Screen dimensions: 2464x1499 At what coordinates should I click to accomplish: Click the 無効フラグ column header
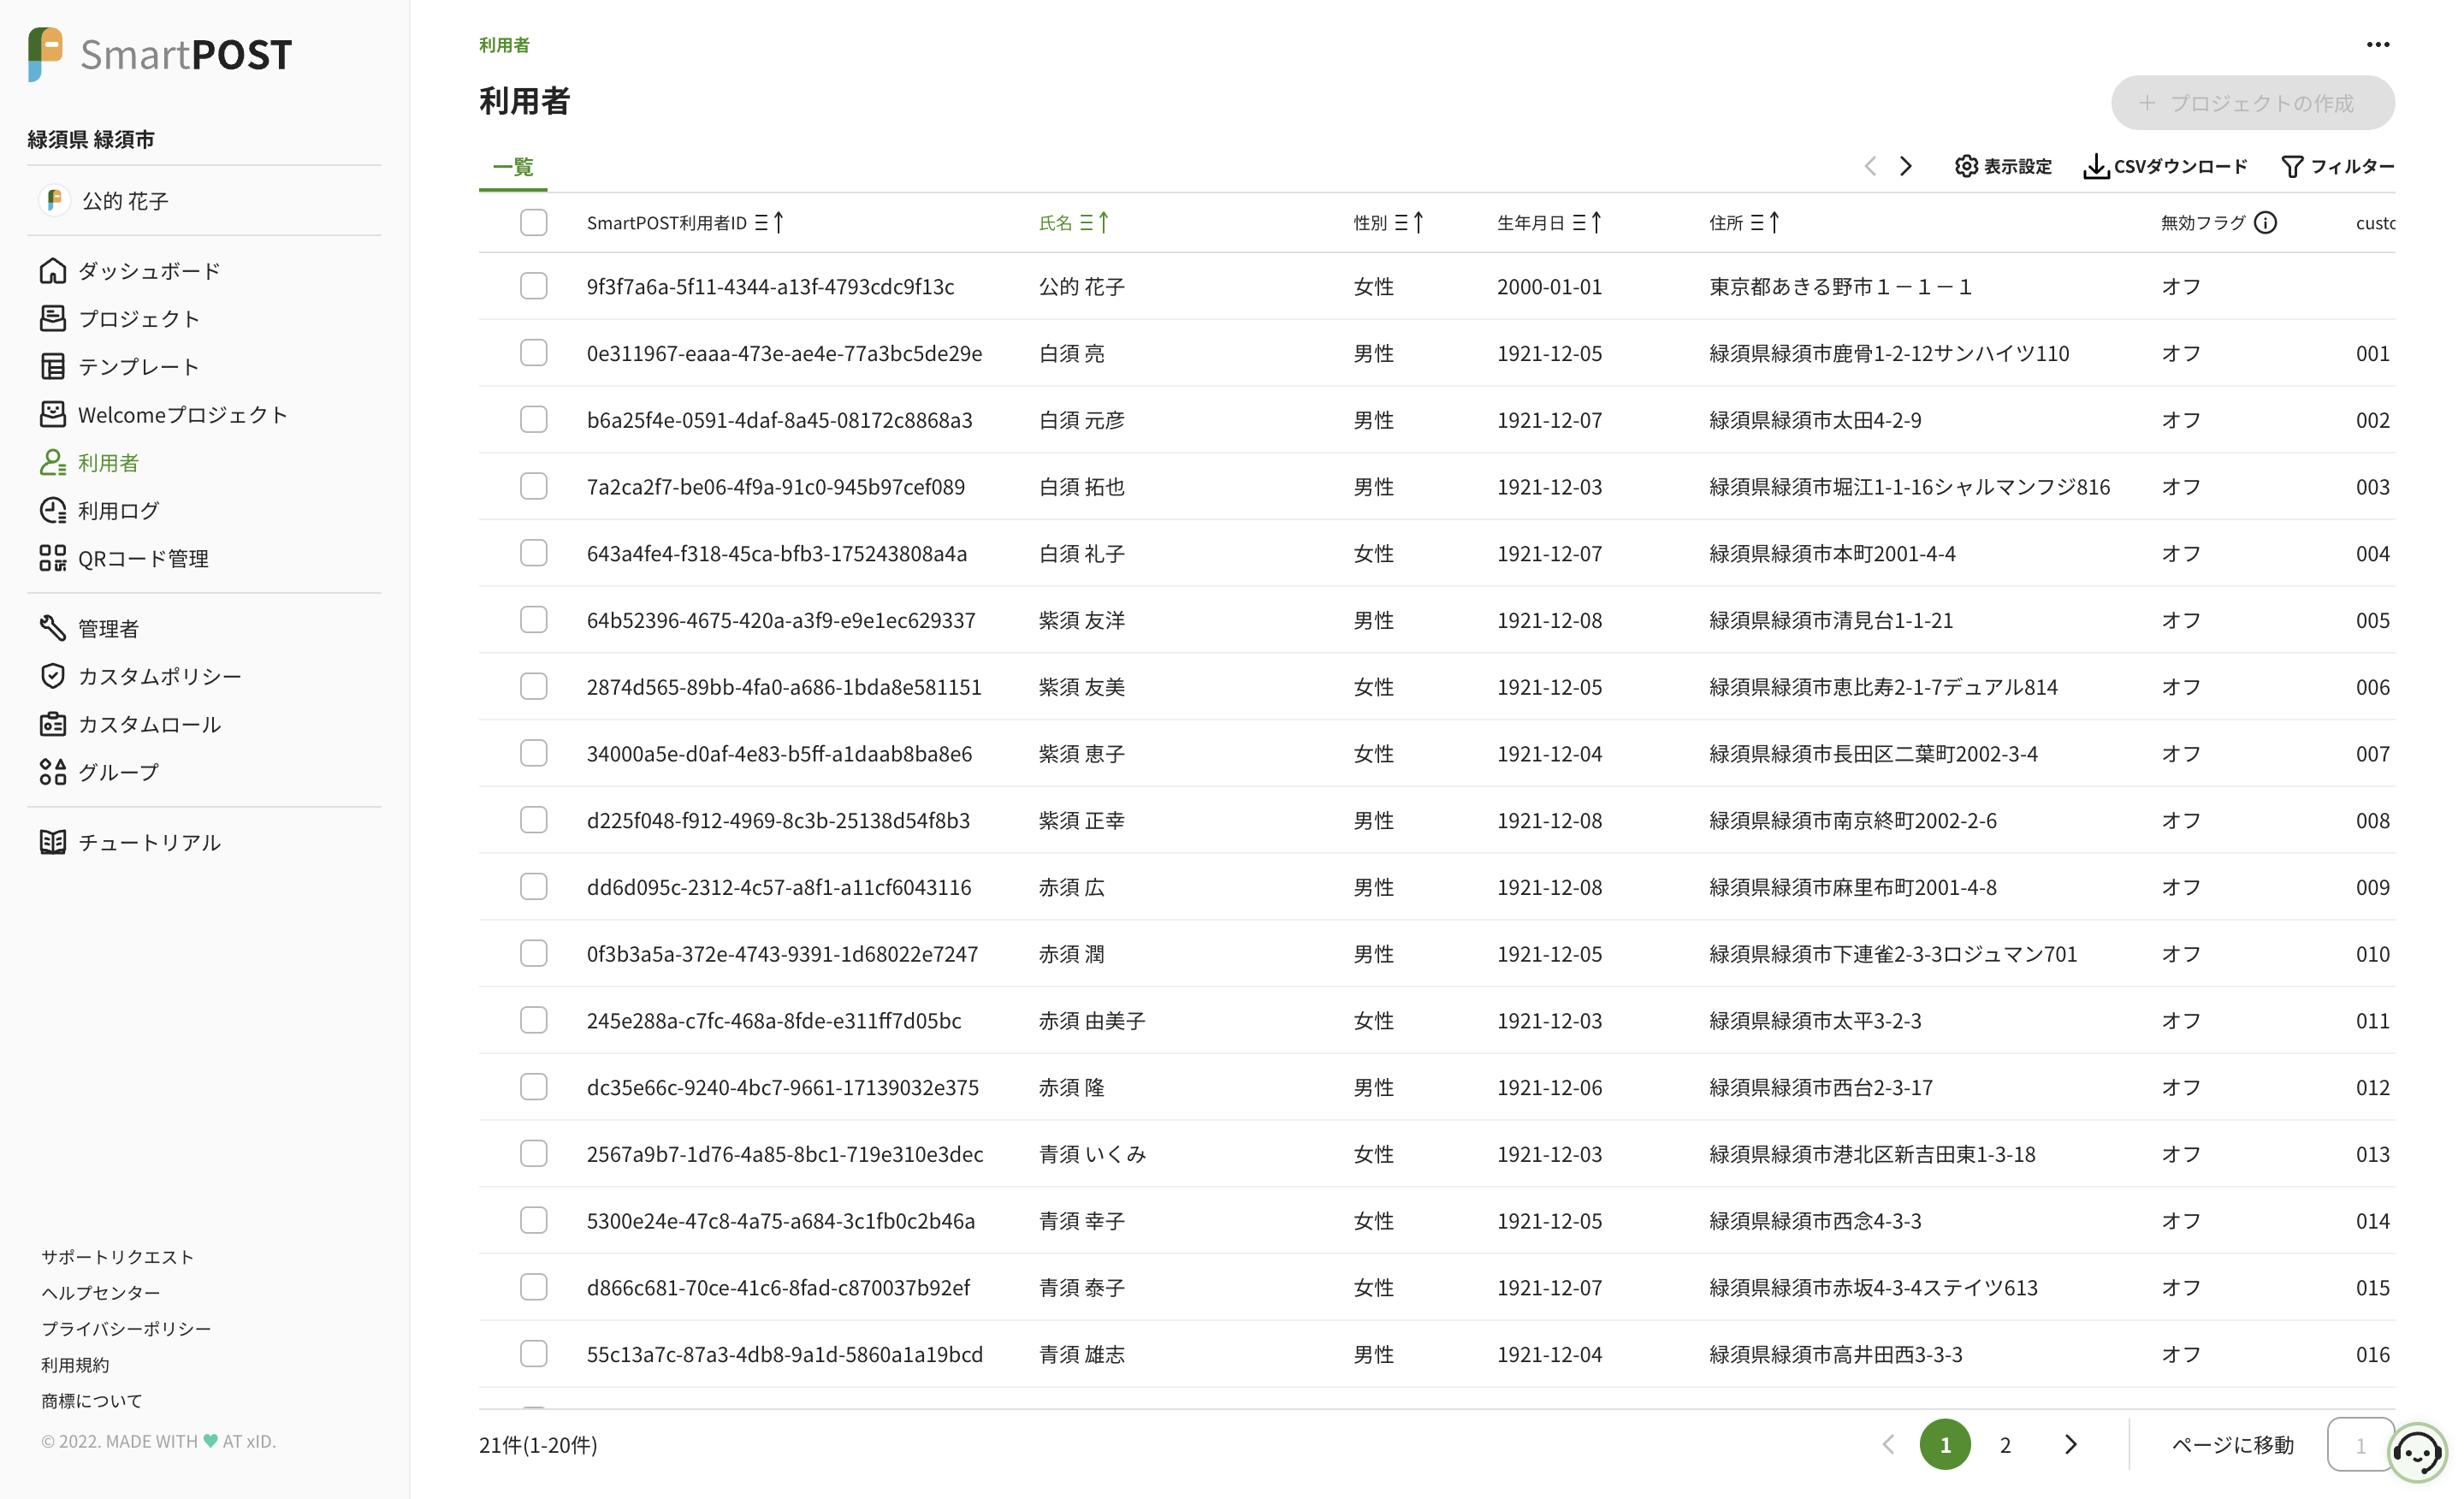point(2204,223)
